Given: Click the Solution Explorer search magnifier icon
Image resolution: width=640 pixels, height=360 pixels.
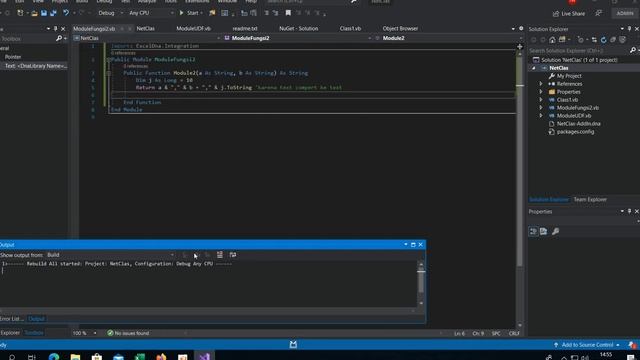Looking at the screenshot, I should tap(633, 50).
